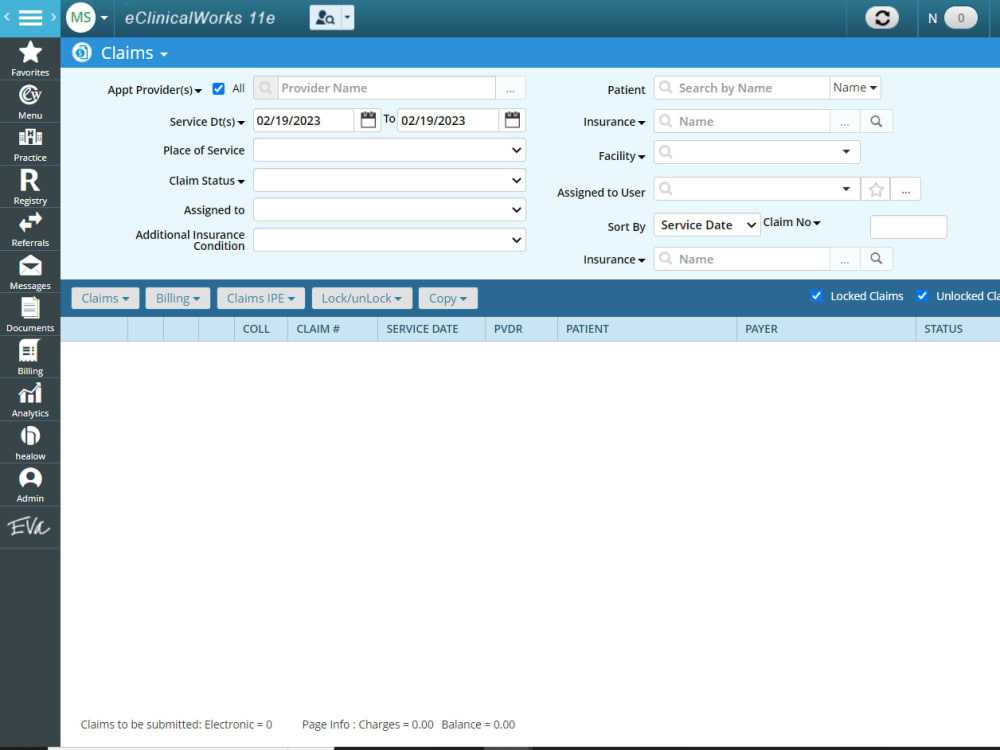
Task: Click the Service Dt(s) label dropdown
Action: (207, 121)
